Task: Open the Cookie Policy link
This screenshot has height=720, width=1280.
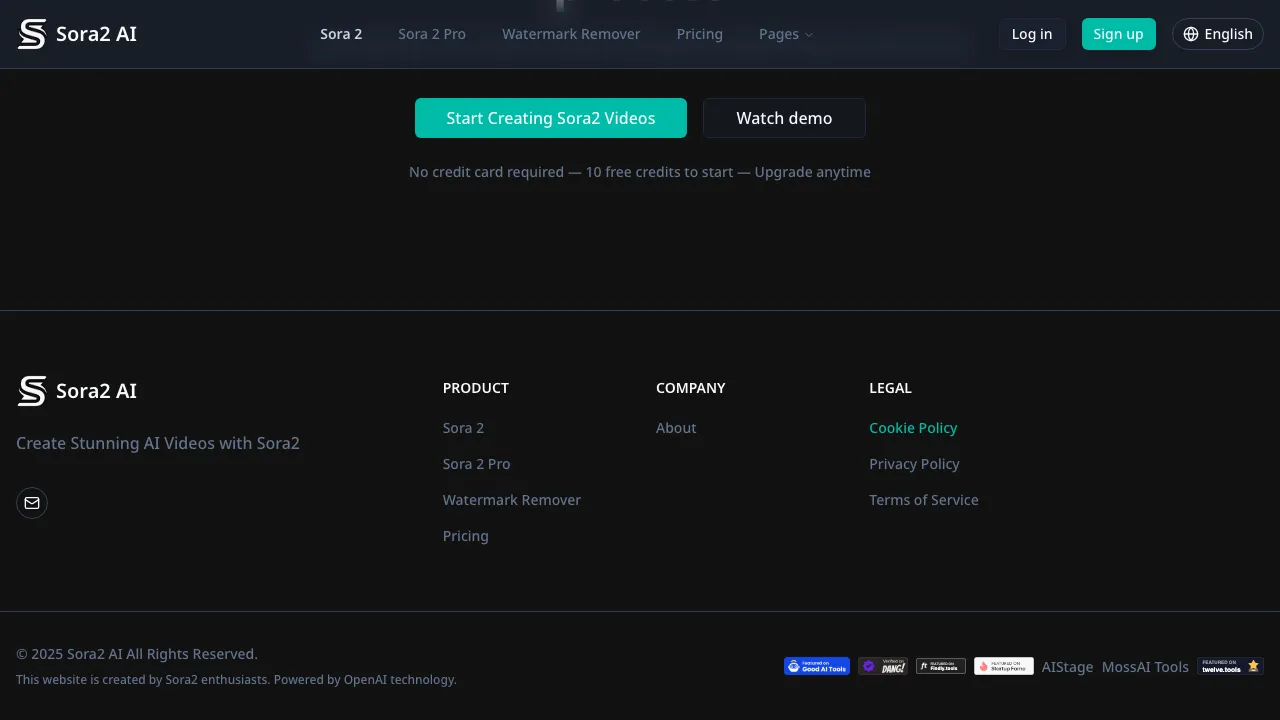Action: [x=913, y=428]
